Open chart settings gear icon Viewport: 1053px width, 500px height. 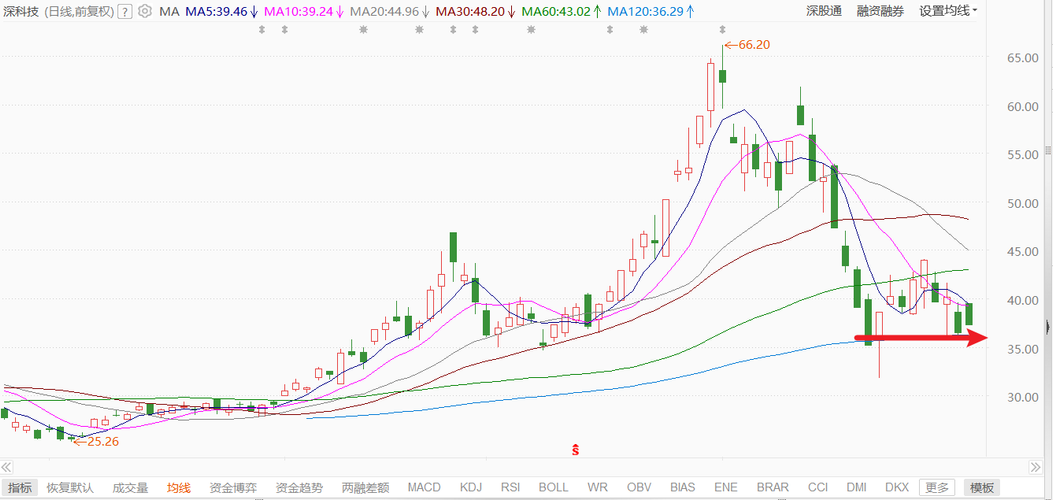click(x=144, y=11)
